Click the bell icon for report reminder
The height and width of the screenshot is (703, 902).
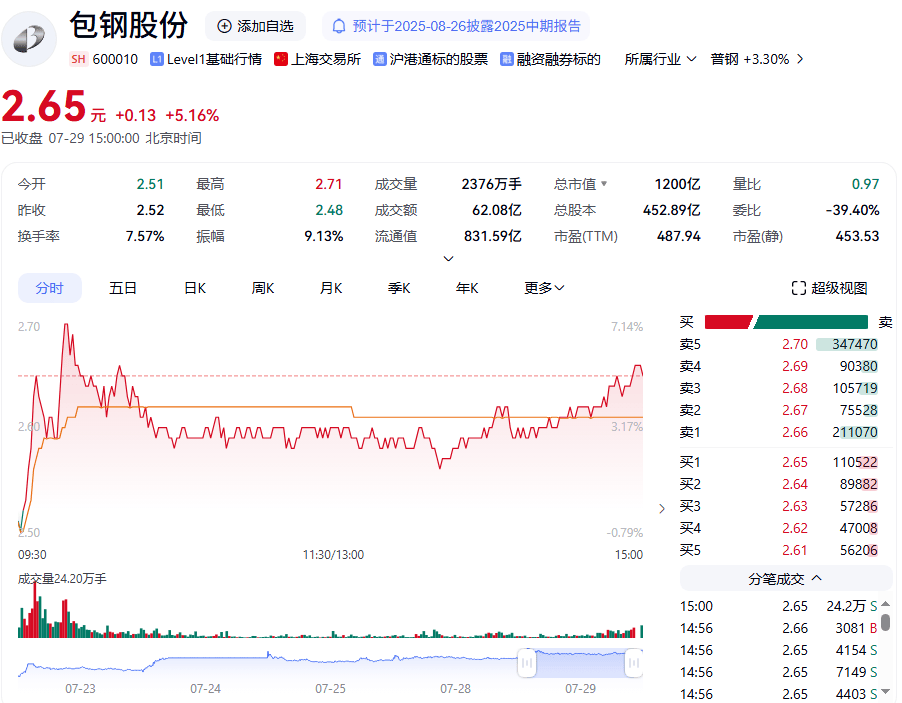coord(339,26)
